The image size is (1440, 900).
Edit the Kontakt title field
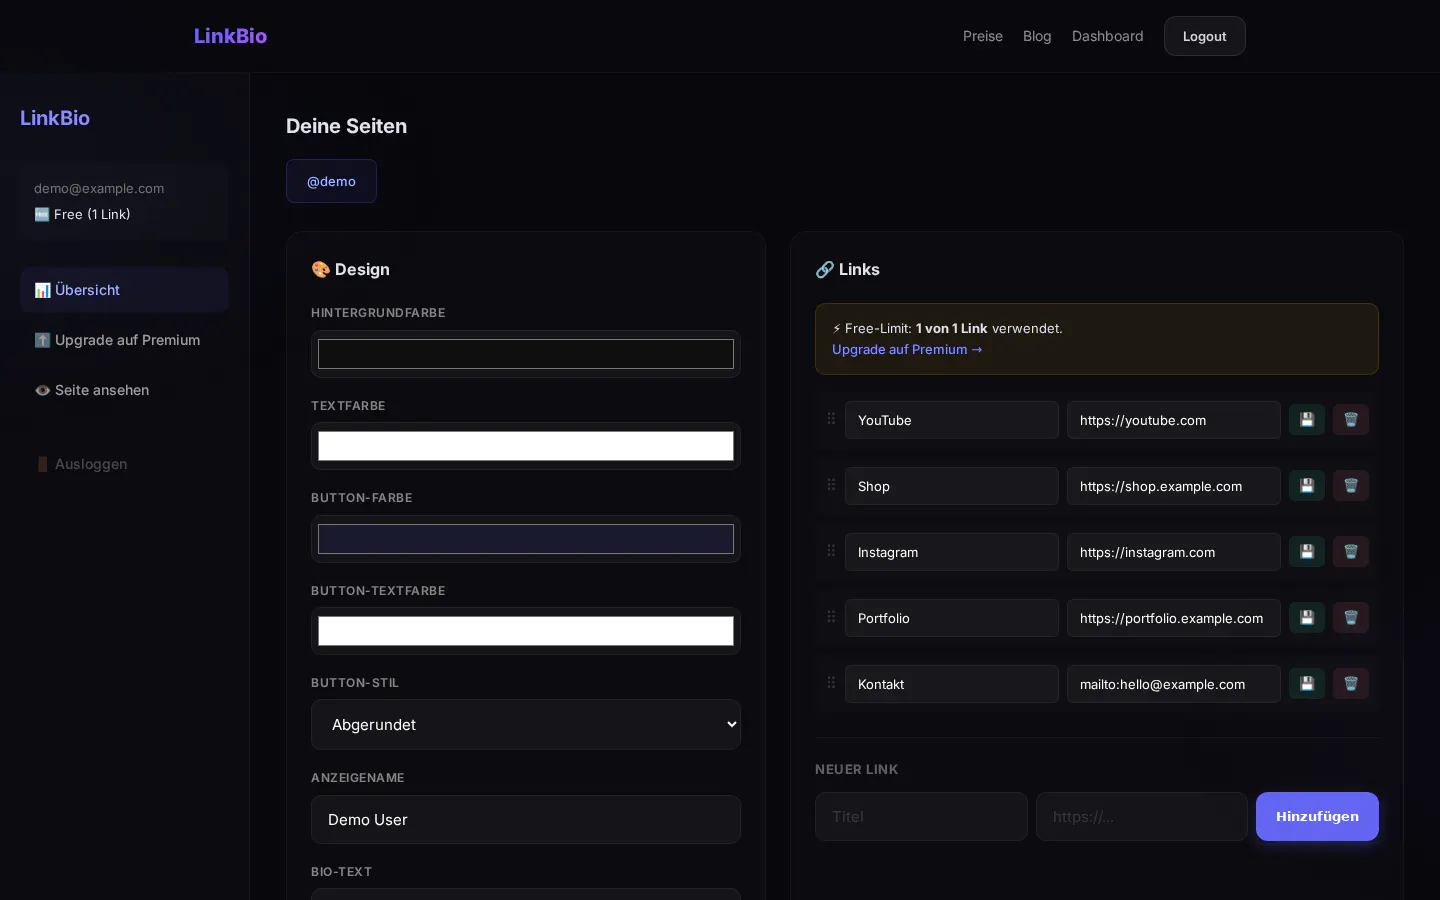(952, 684)
